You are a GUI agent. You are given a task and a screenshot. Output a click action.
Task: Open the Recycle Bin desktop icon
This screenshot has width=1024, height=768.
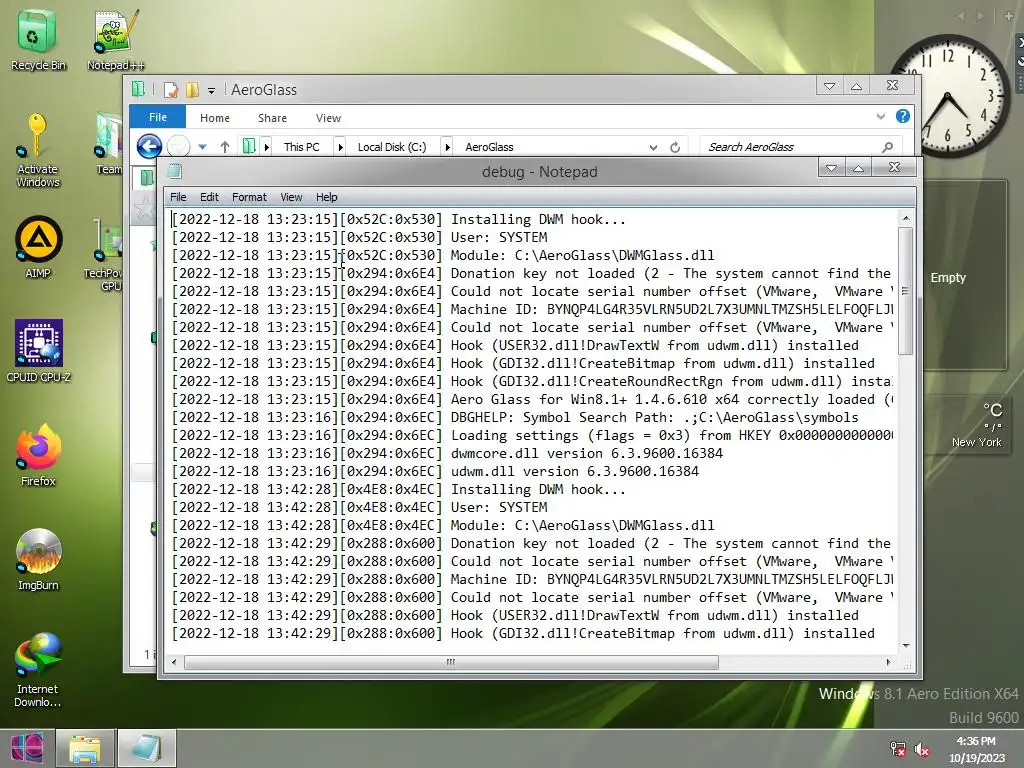pyautogui.click(x=37, y=40)
